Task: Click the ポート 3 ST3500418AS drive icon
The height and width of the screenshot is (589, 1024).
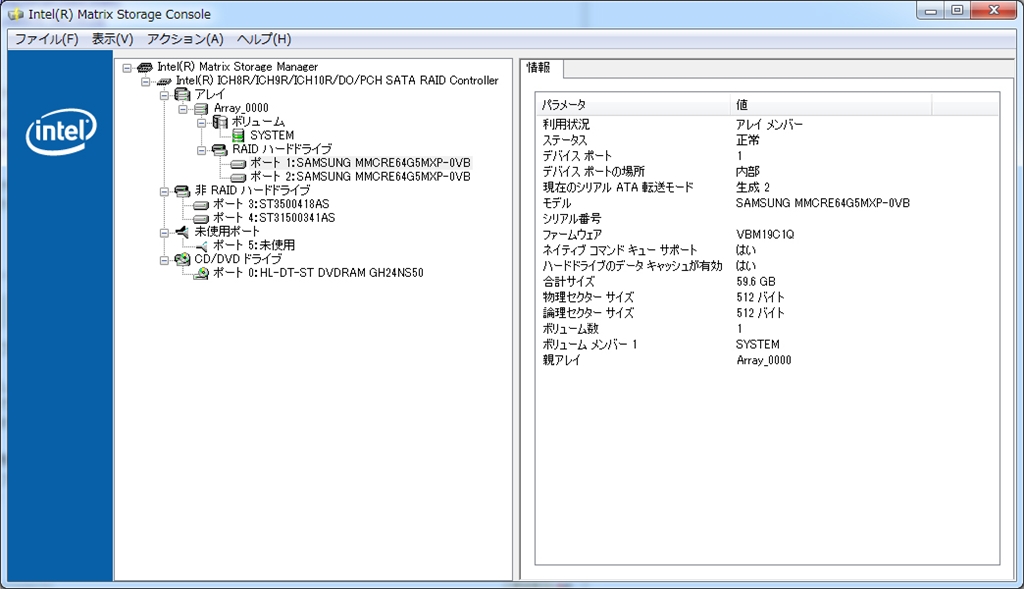Action: click(x=201, y=204)
